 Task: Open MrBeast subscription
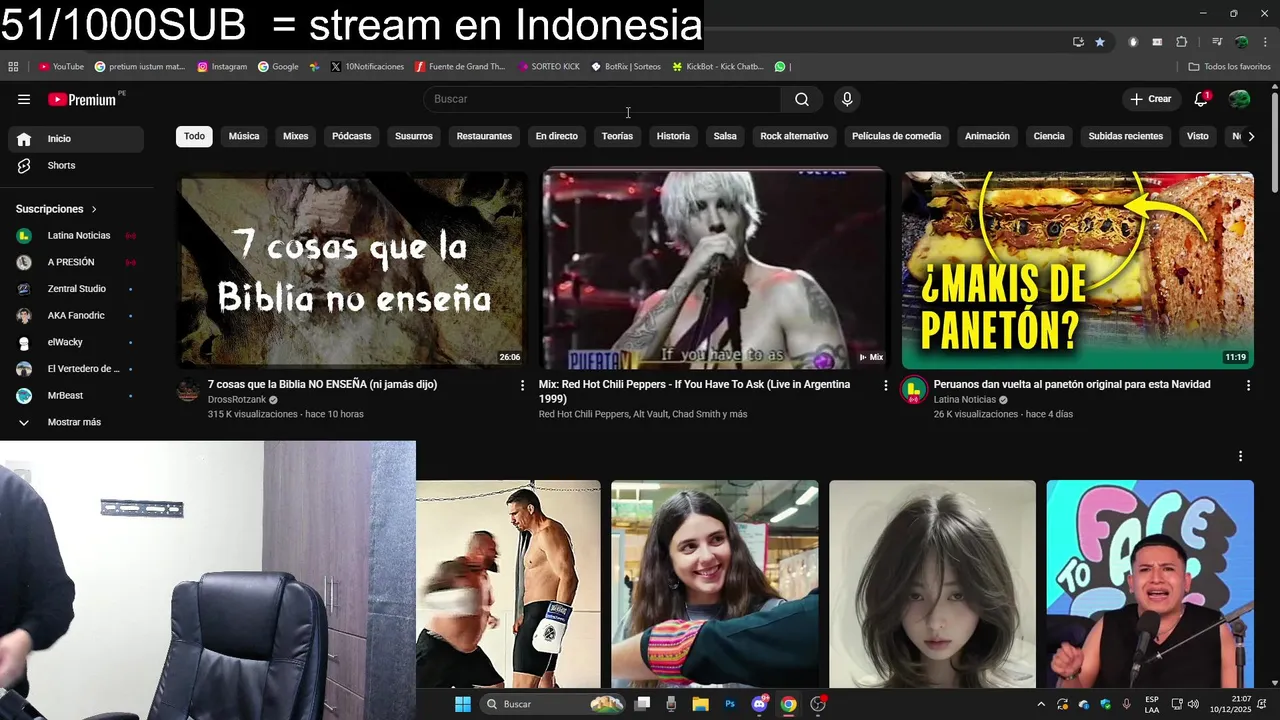point(76,396)
